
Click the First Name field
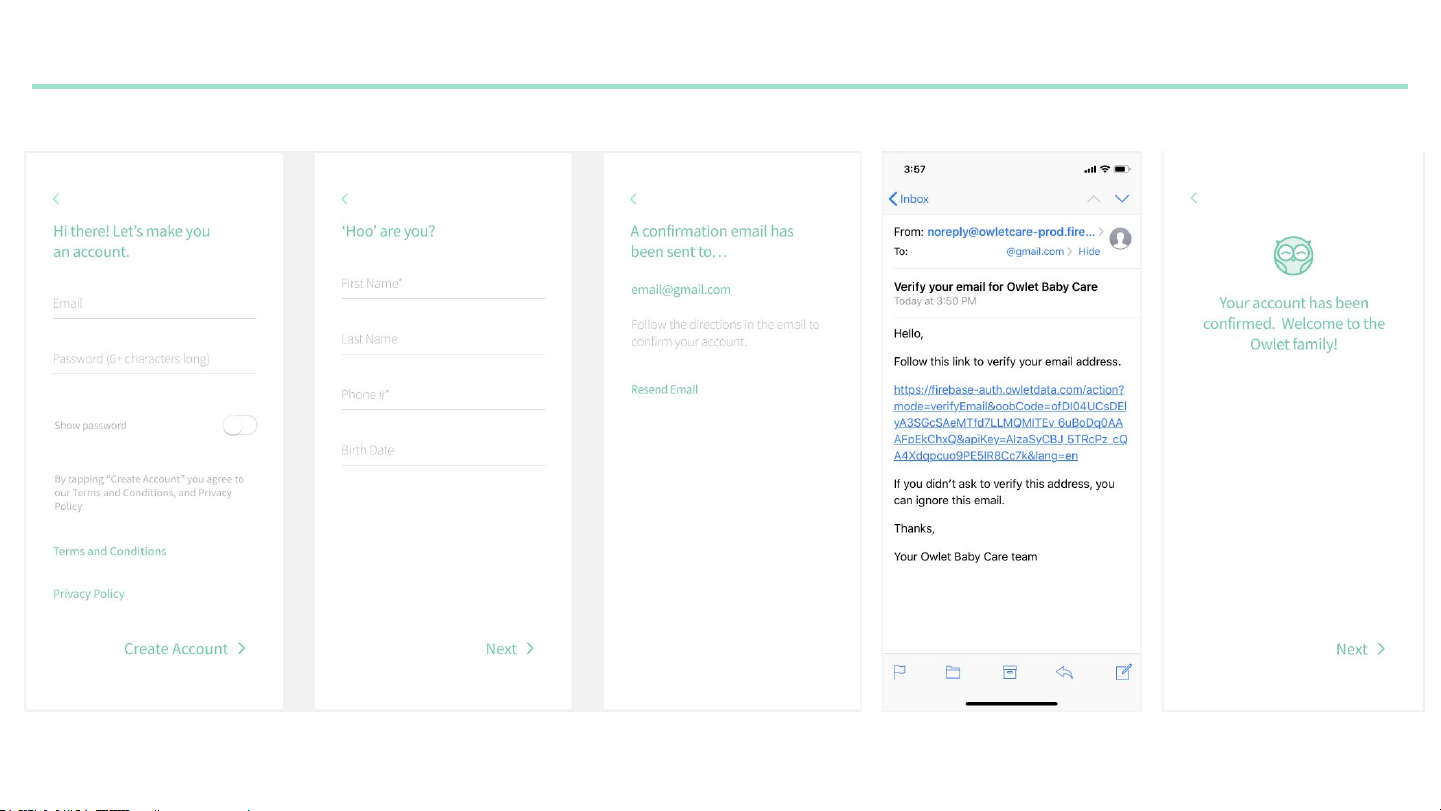pyautogui.click(x=443, y=284)
